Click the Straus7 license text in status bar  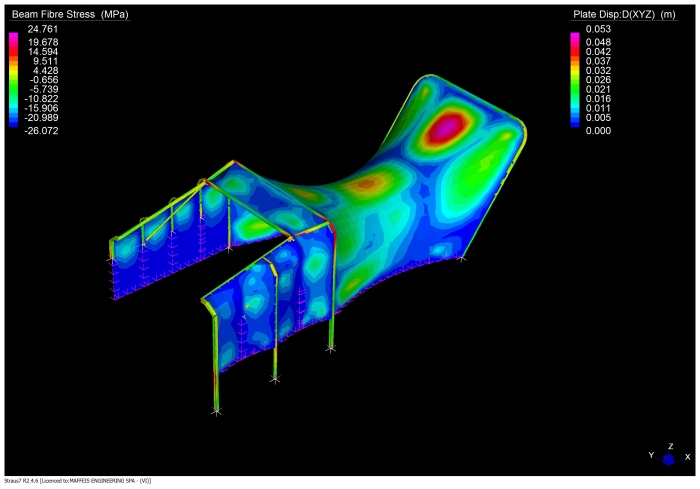(76, 482)
